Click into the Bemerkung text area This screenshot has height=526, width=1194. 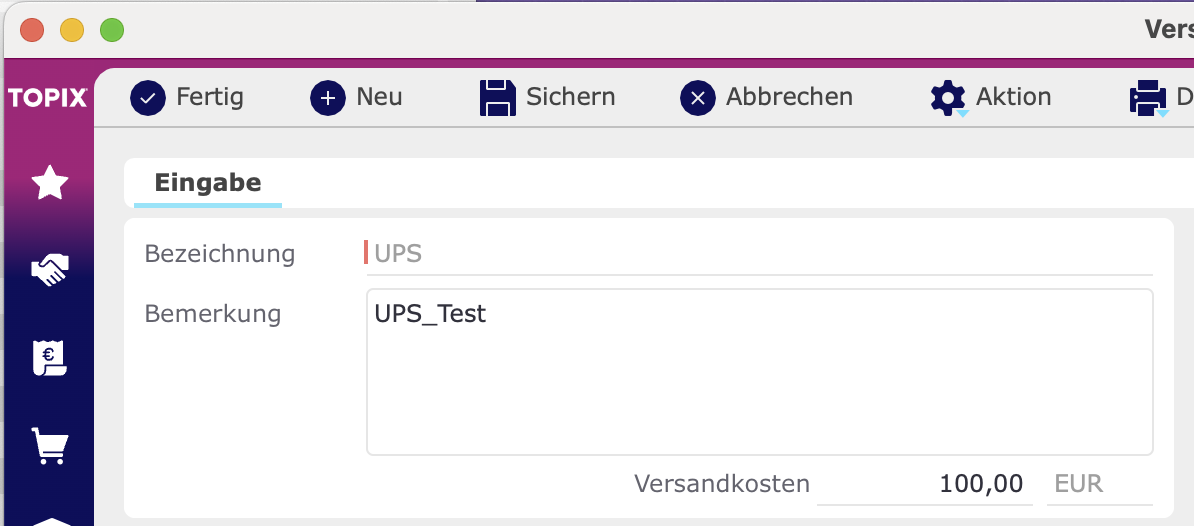[x=759, y=371]
